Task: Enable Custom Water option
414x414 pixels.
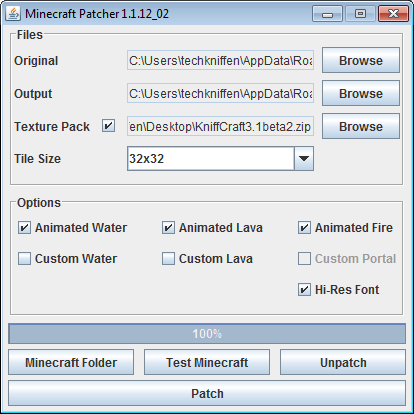Action: point(24,259)
